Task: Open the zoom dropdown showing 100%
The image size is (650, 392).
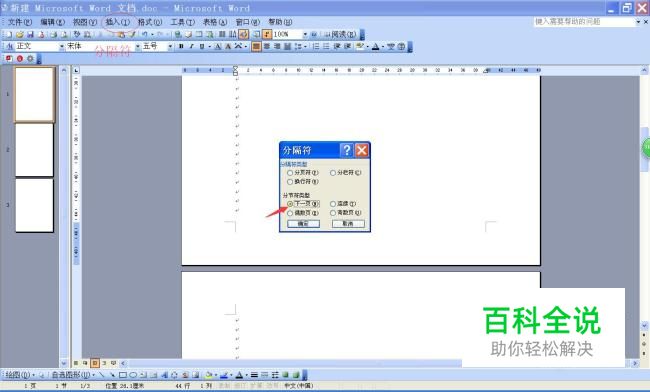Action: [306, 34]
